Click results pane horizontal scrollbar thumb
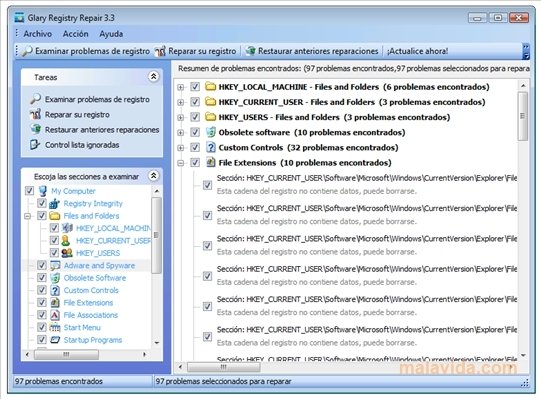Screen dimensions: 541x399 (x=224, y=367)
